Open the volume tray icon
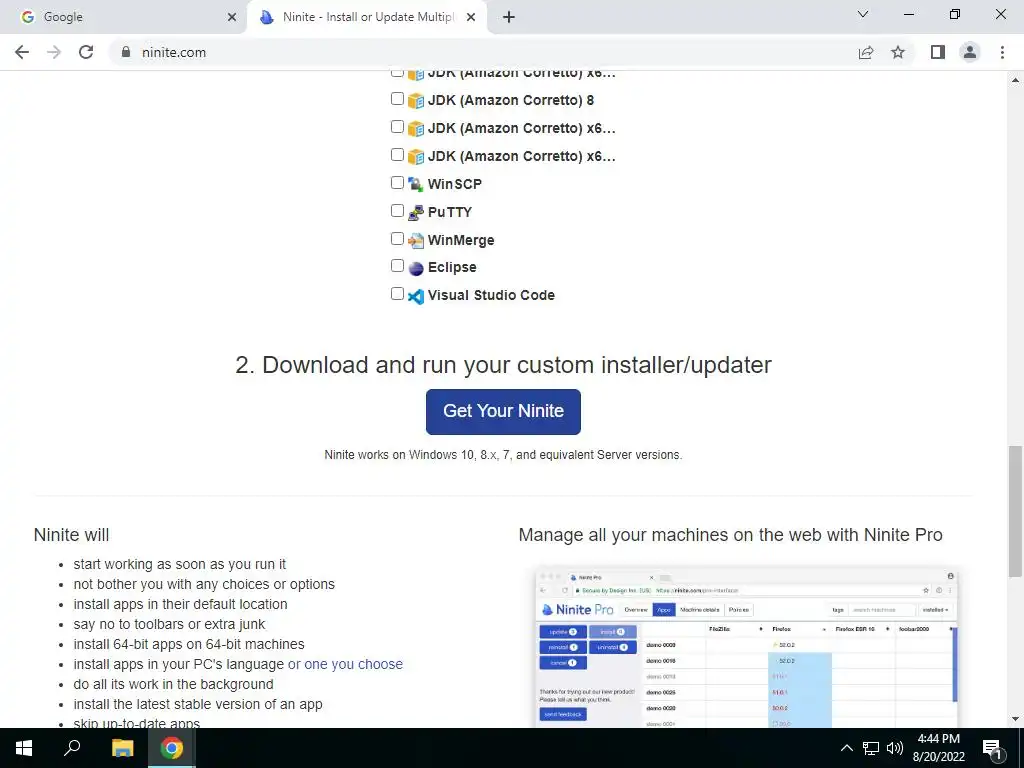The width and height of the screenshot is (1024, 768). (x=895, y=748)
